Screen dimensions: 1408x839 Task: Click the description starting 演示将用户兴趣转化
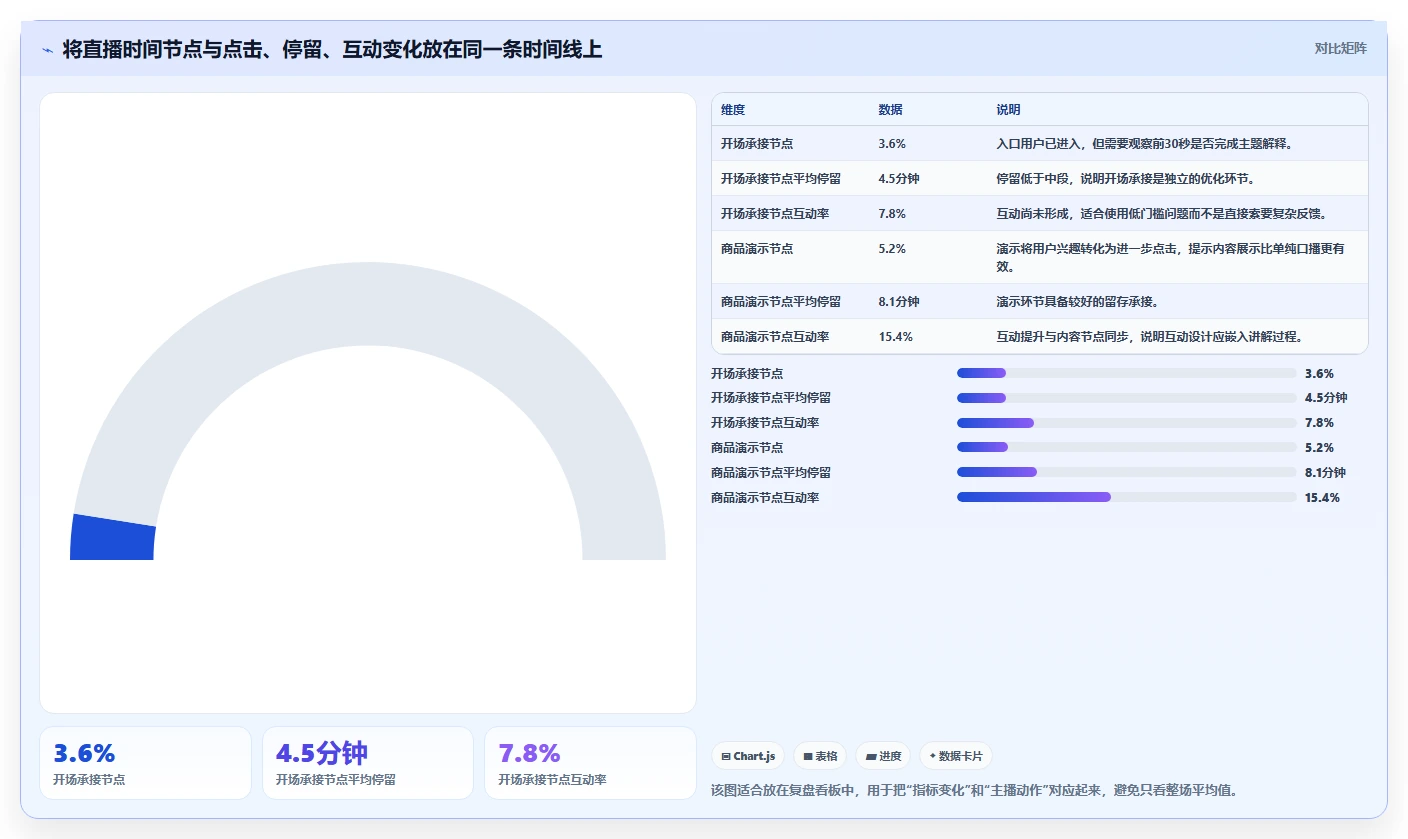point(1170,258)
